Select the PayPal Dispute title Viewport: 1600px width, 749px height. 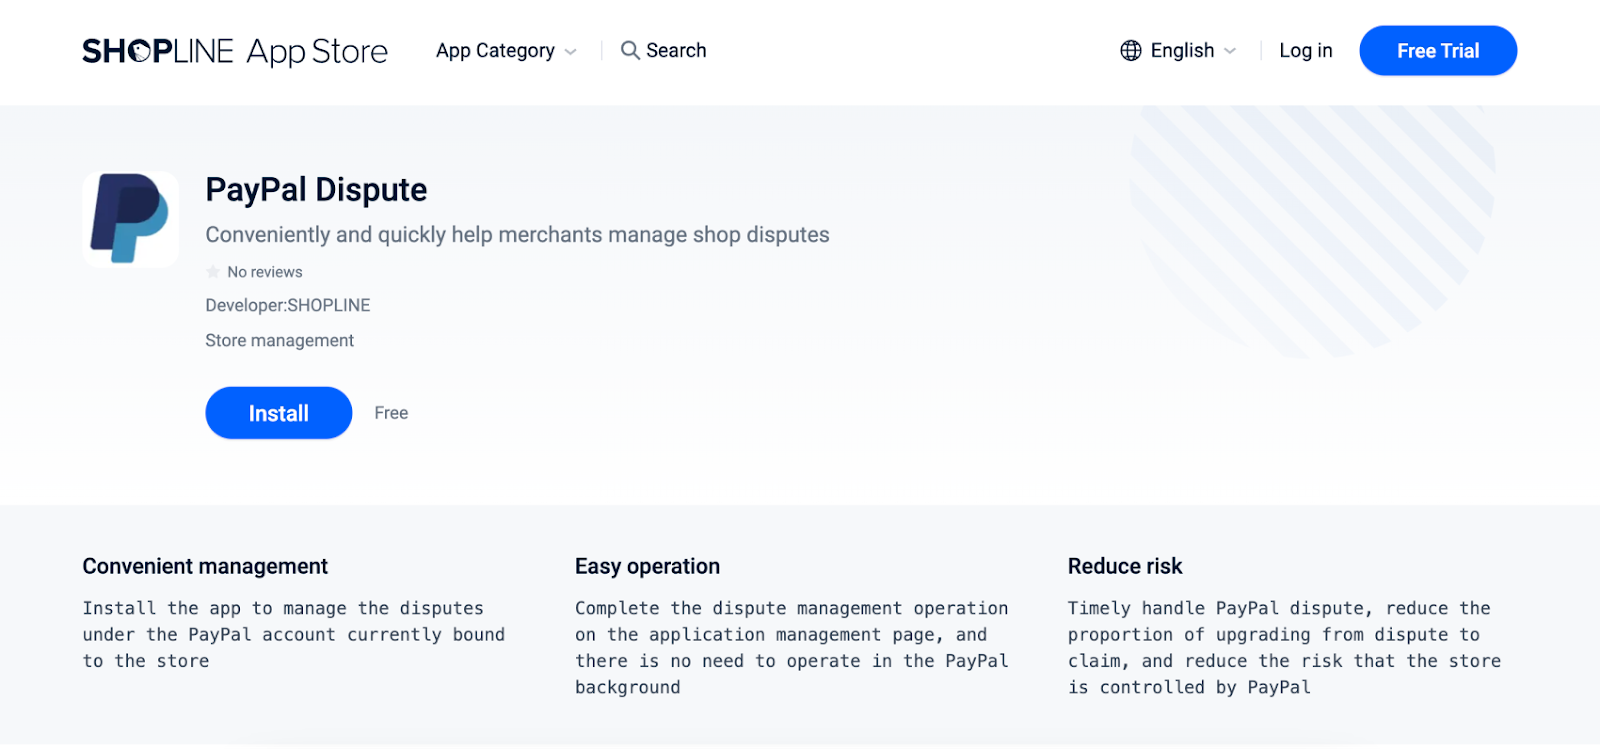[316, 190]
